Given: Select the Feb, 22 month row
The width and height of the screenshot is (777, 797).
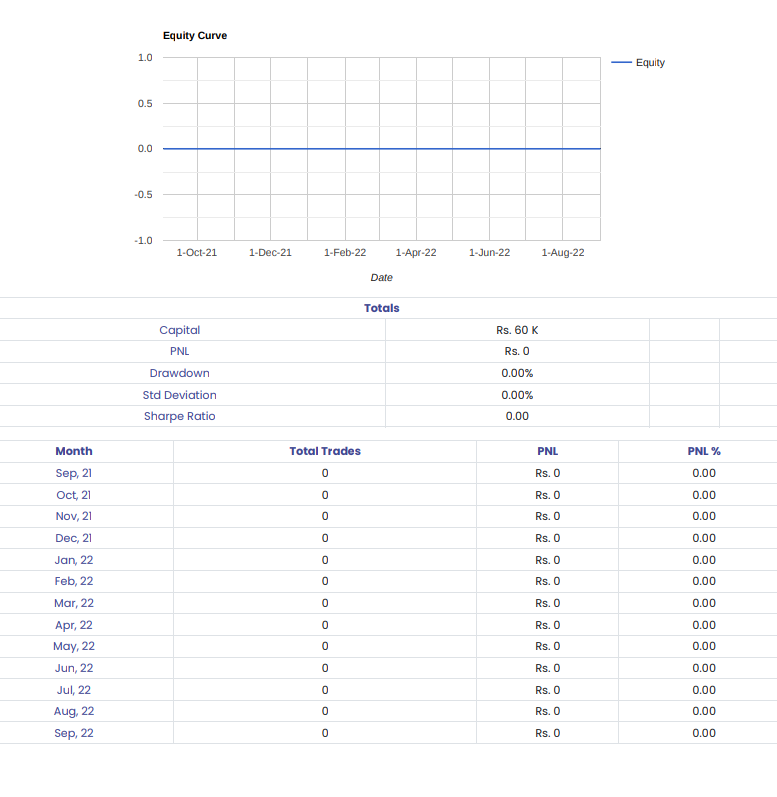Looking at the screenshot, I should (x=388, y=581).
